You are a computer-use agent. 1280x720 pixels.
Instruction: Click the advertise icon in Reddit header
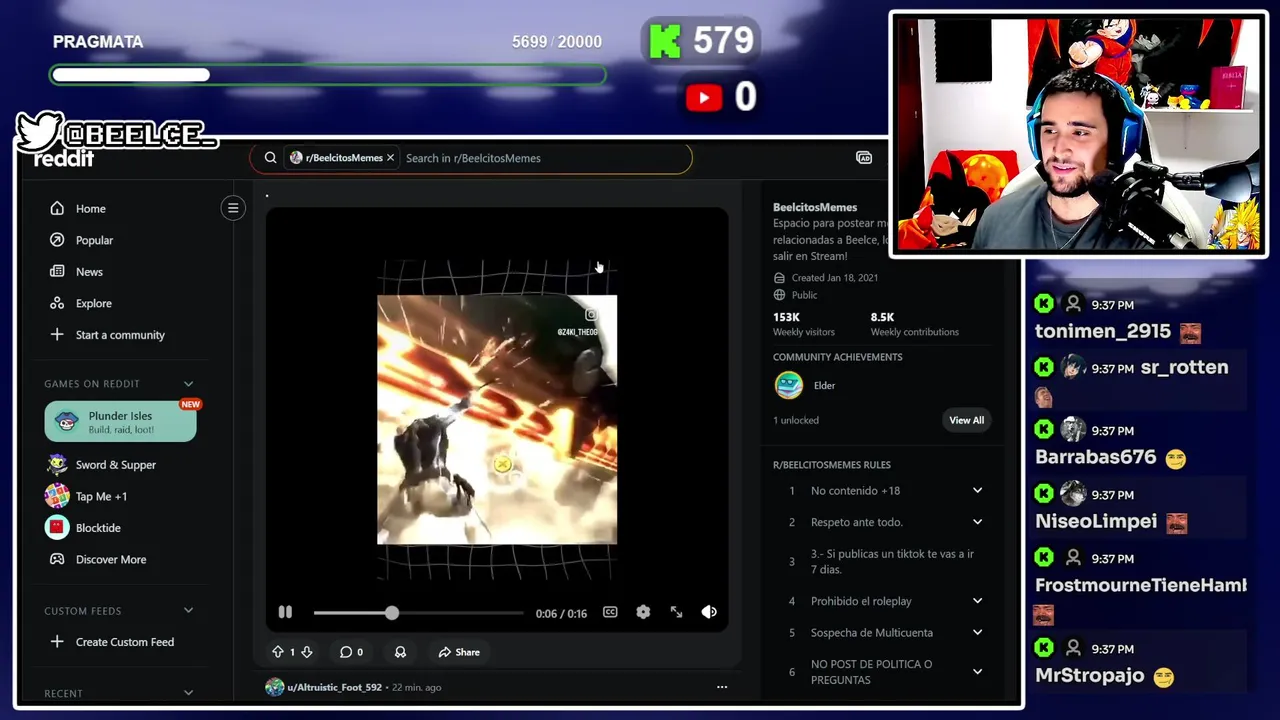[x=864, y=158]
